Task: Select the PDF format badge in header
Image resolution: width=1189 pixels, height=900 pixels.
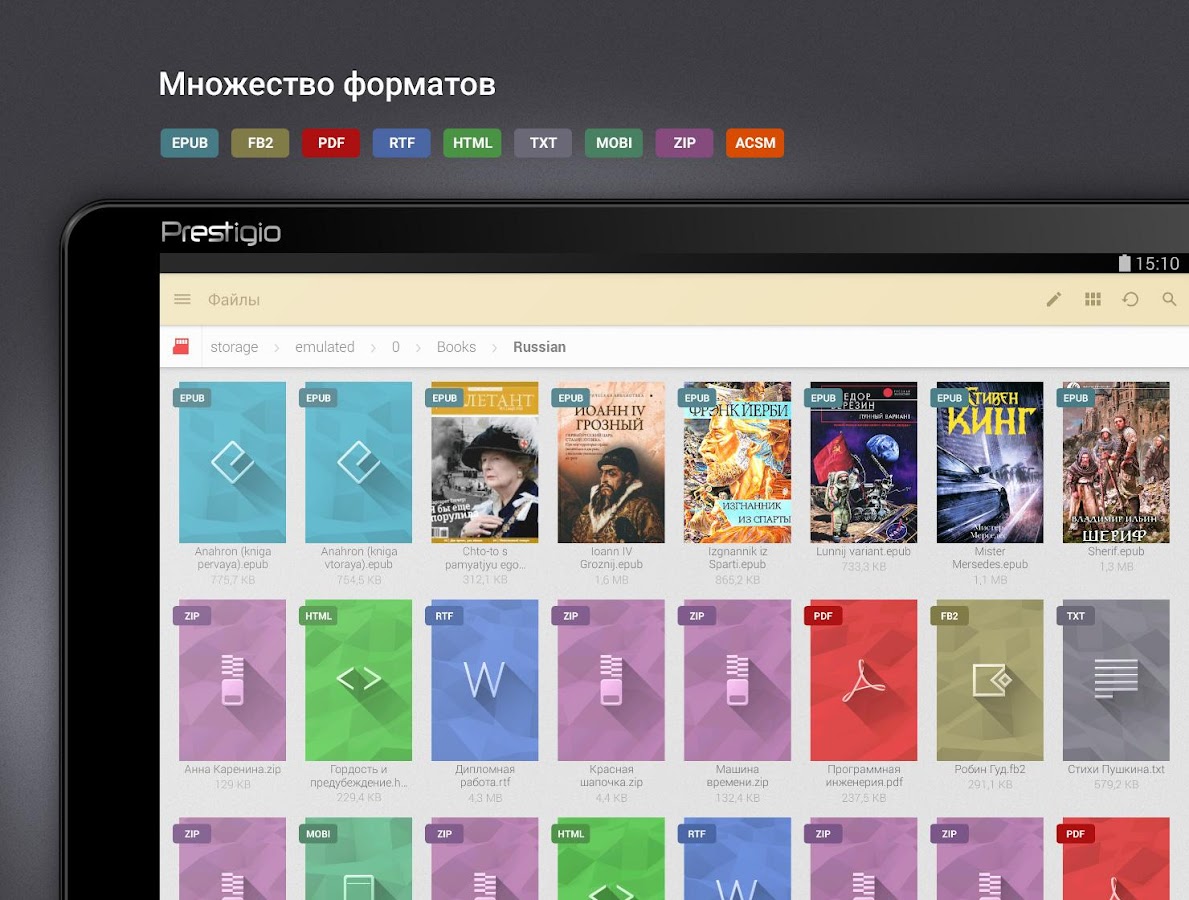Action: 331,143
